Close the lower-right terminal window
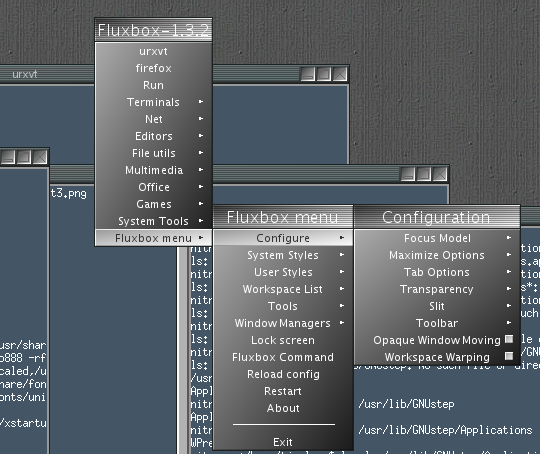This screenshot has width=540, height=454. pyautogui.click(x=440, y=174)
